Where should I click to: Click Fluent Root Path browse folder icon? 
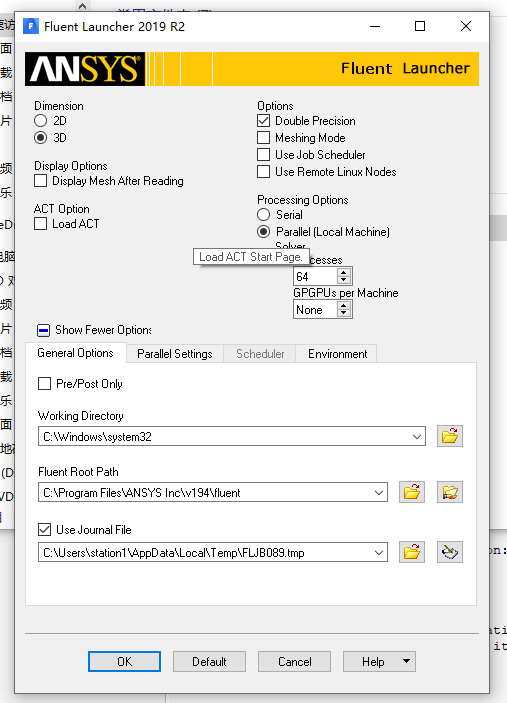(x=412, y=492)
